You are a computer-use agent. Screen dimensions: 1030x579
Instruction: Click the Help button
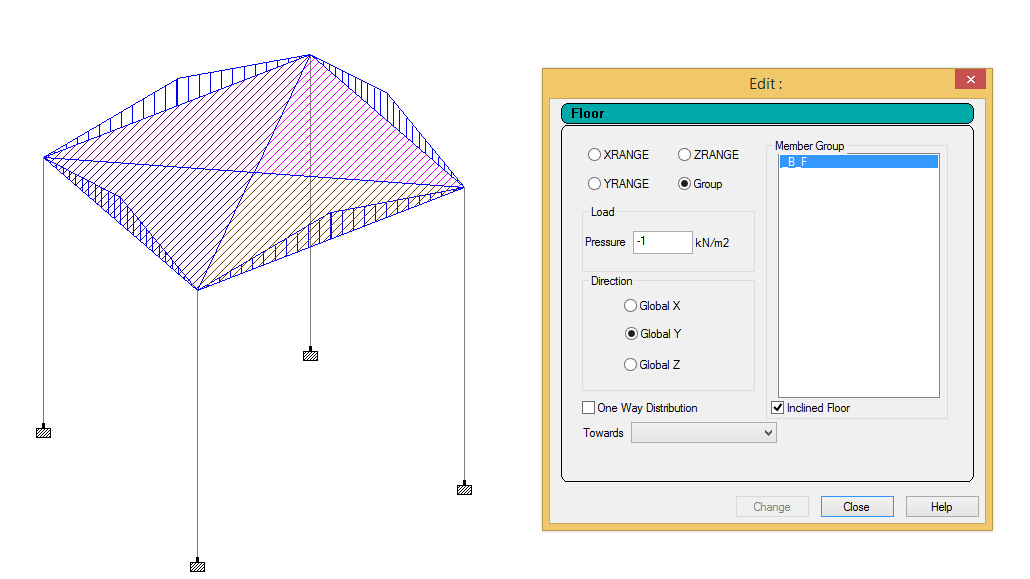(x=941, y=507)
